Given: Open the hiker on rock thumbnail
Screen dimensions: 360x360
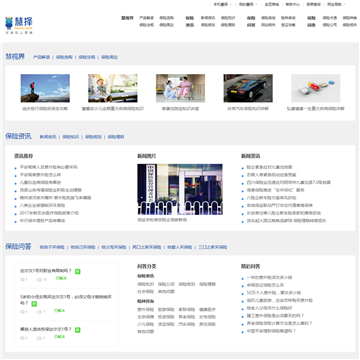Looking at the screenshot, I should click(45, 88).
